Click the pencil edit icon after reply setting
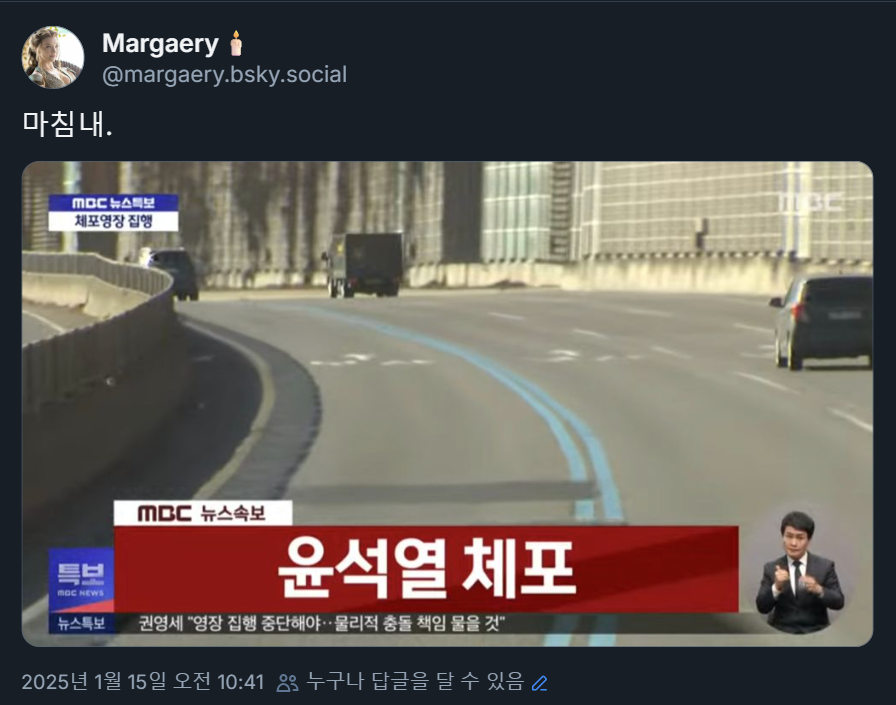The image size is (896, 705). point(539,683)
